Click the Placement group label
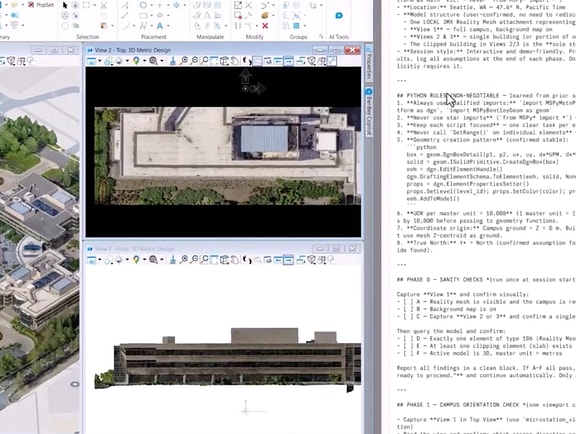576x434 pixels. (154, 37)
